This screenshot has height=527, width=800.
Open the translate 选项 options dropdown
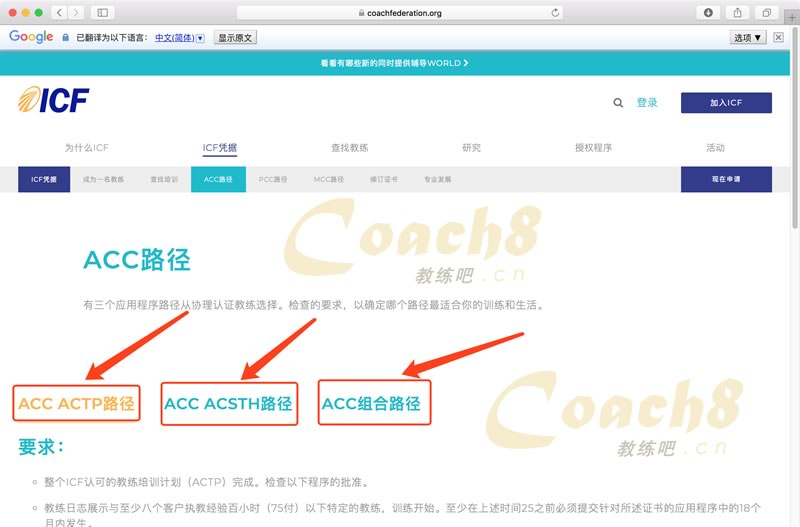tap(748, 37)
